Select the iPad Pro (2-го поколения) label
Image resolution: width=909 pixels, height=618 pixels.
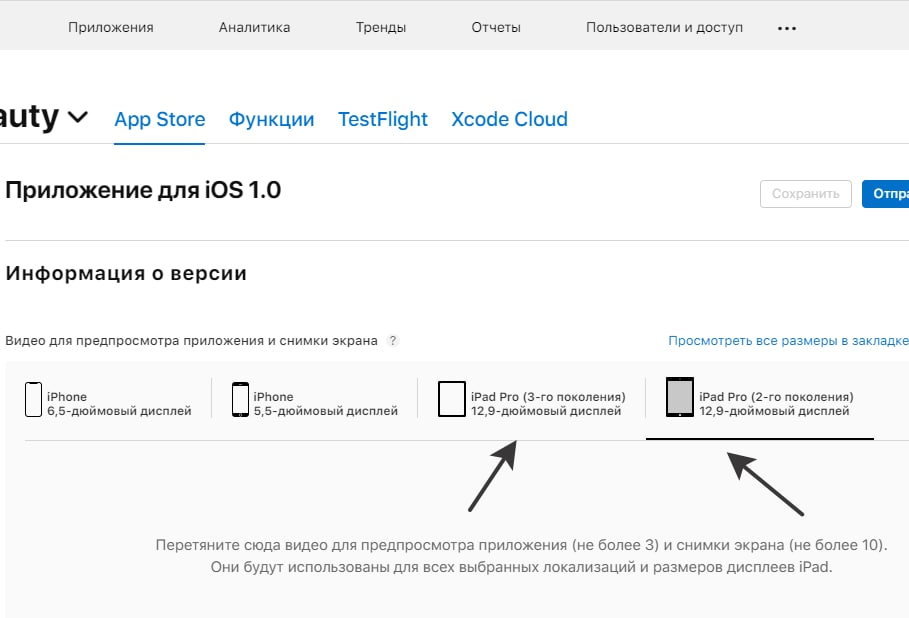776,403
